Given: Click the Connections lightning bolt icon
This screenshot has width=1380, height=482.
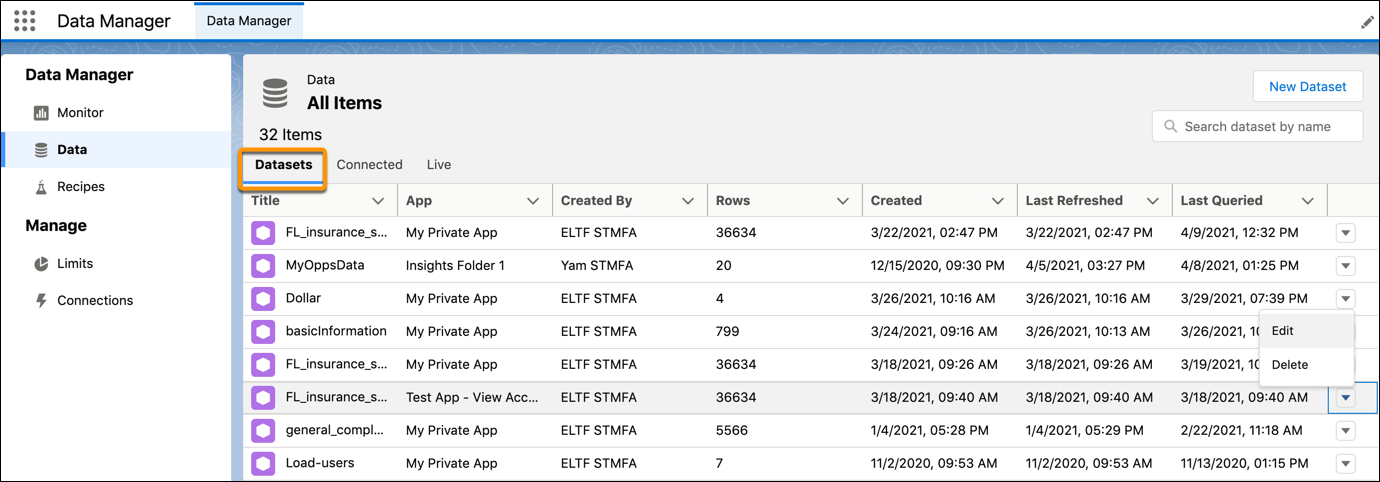Looking at the screenshot, I should (x=41, y=301).
